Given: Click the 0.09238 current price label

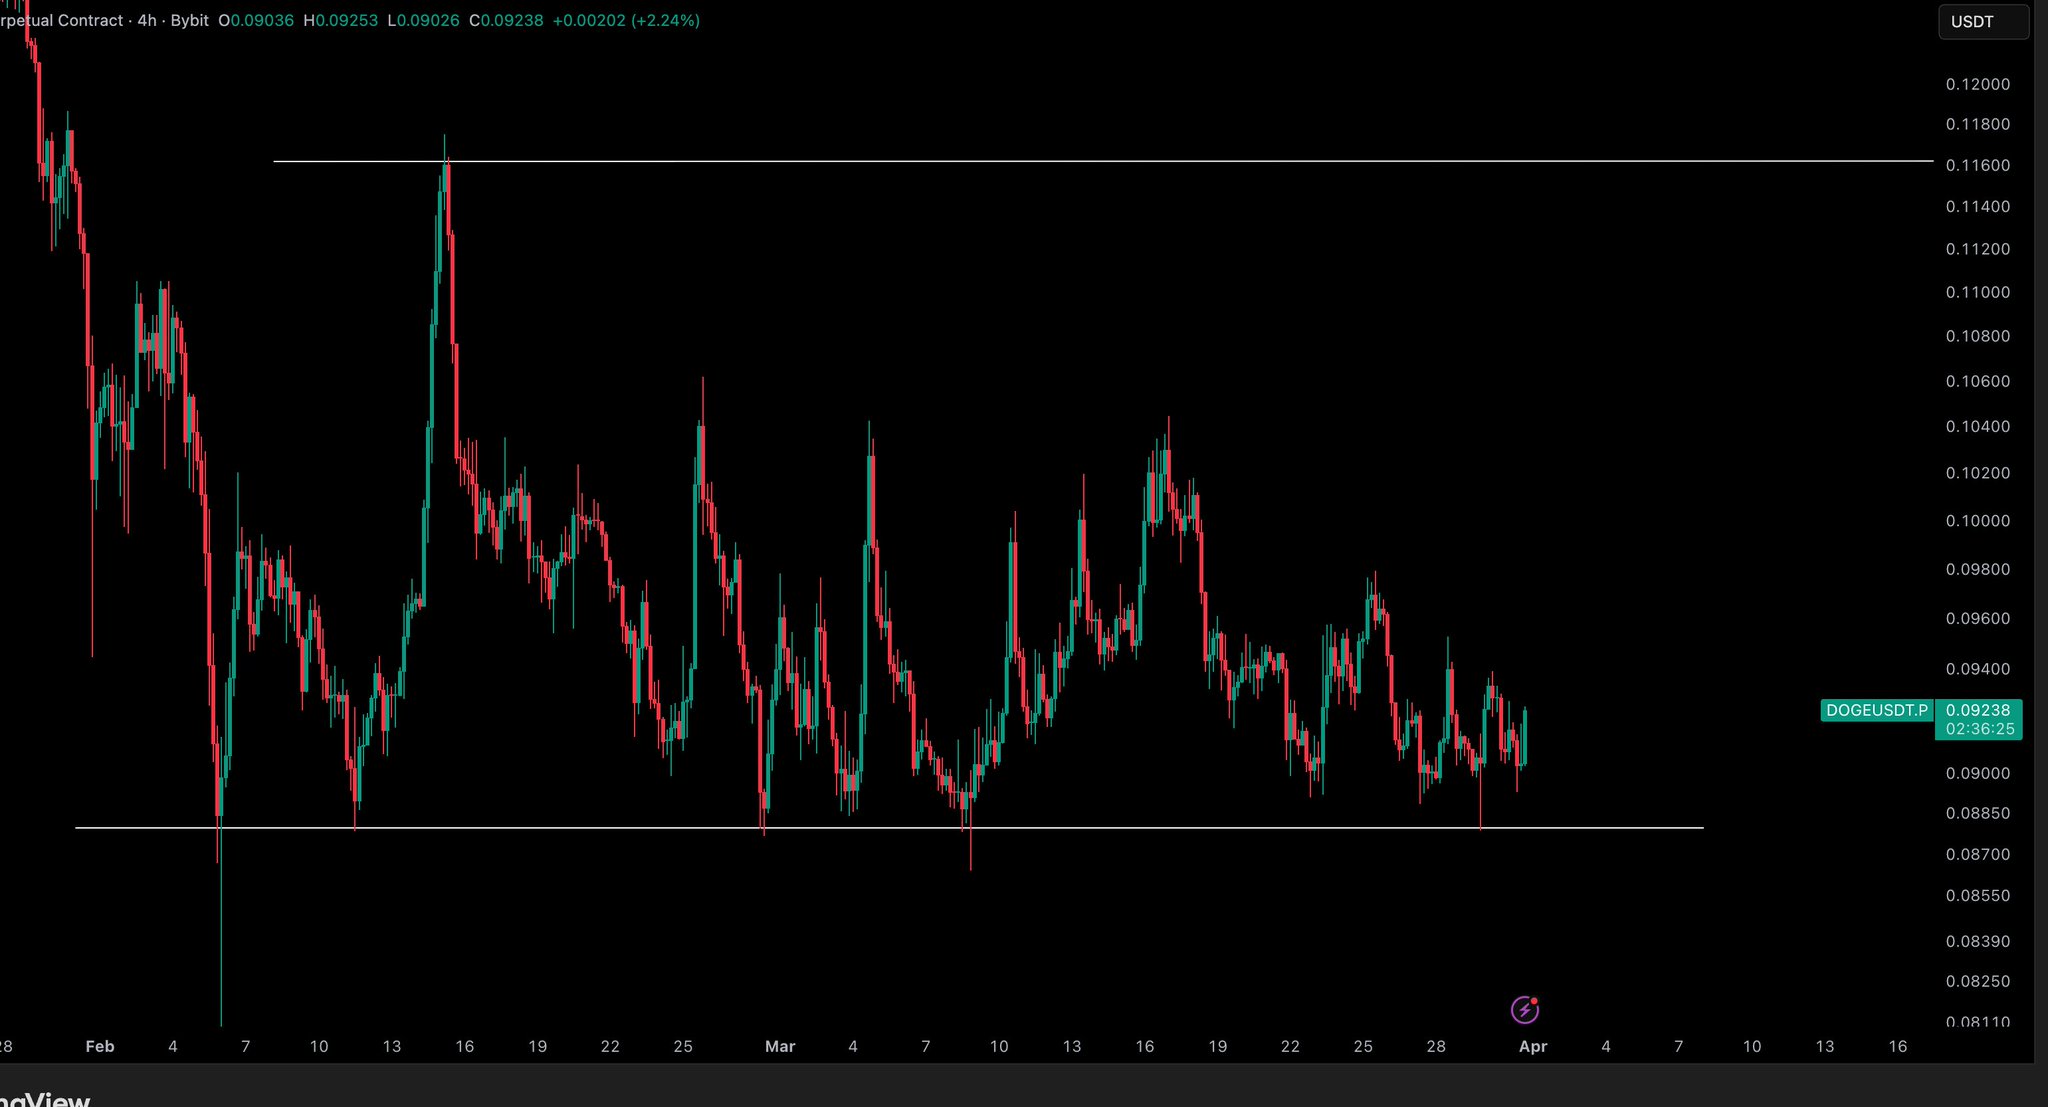Looking at the screenshot, I should [x=1978, y=710].
